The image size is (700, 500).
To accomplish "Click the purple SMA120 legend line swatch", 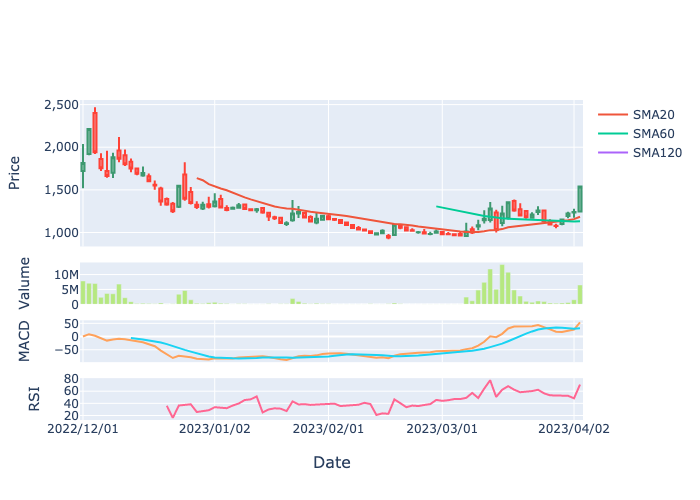I will 613,153.
